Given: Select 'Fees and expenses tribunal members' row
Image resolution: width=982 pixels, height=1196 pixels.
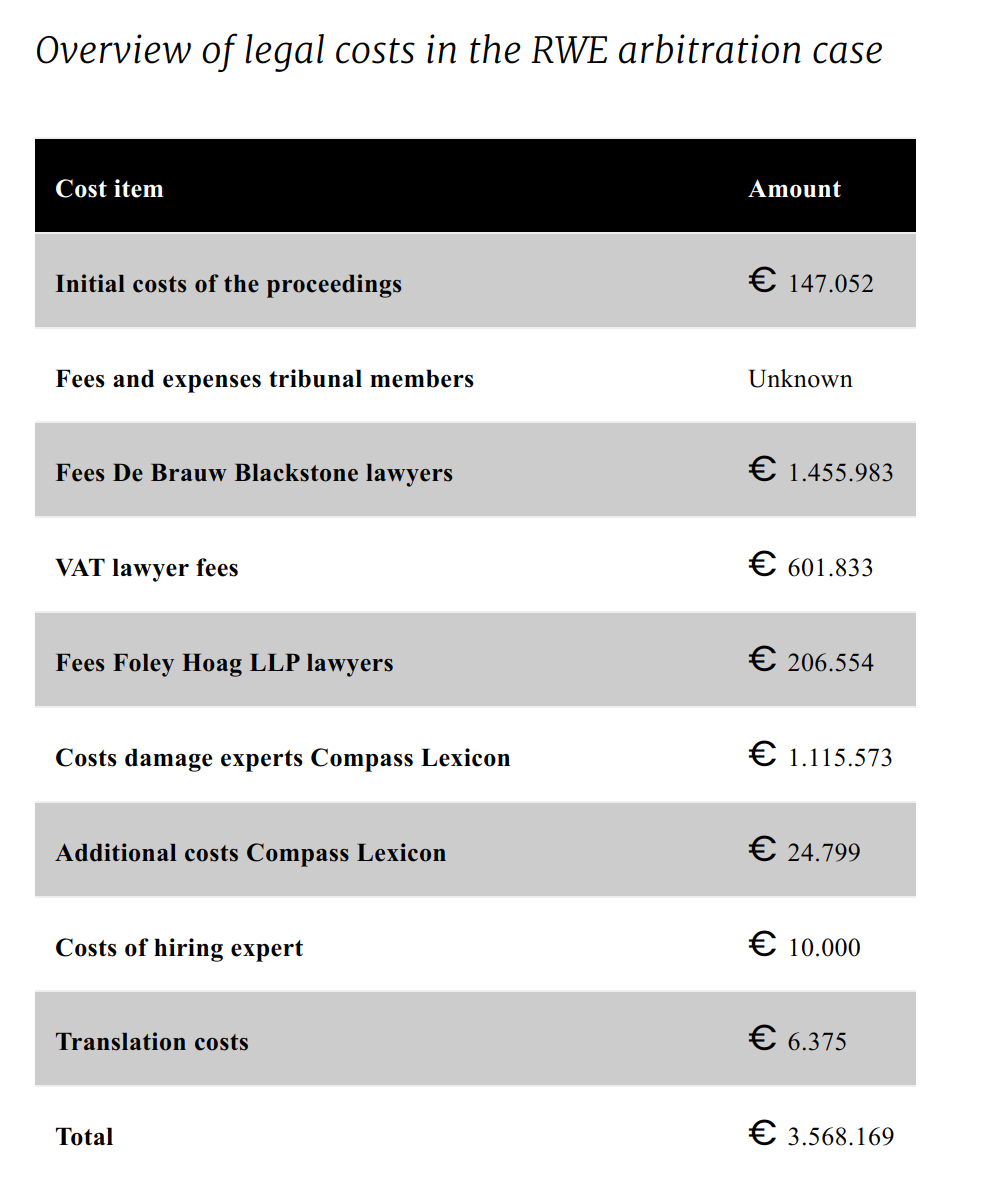Looking at the screenshot, I should (x=475, y=377).
